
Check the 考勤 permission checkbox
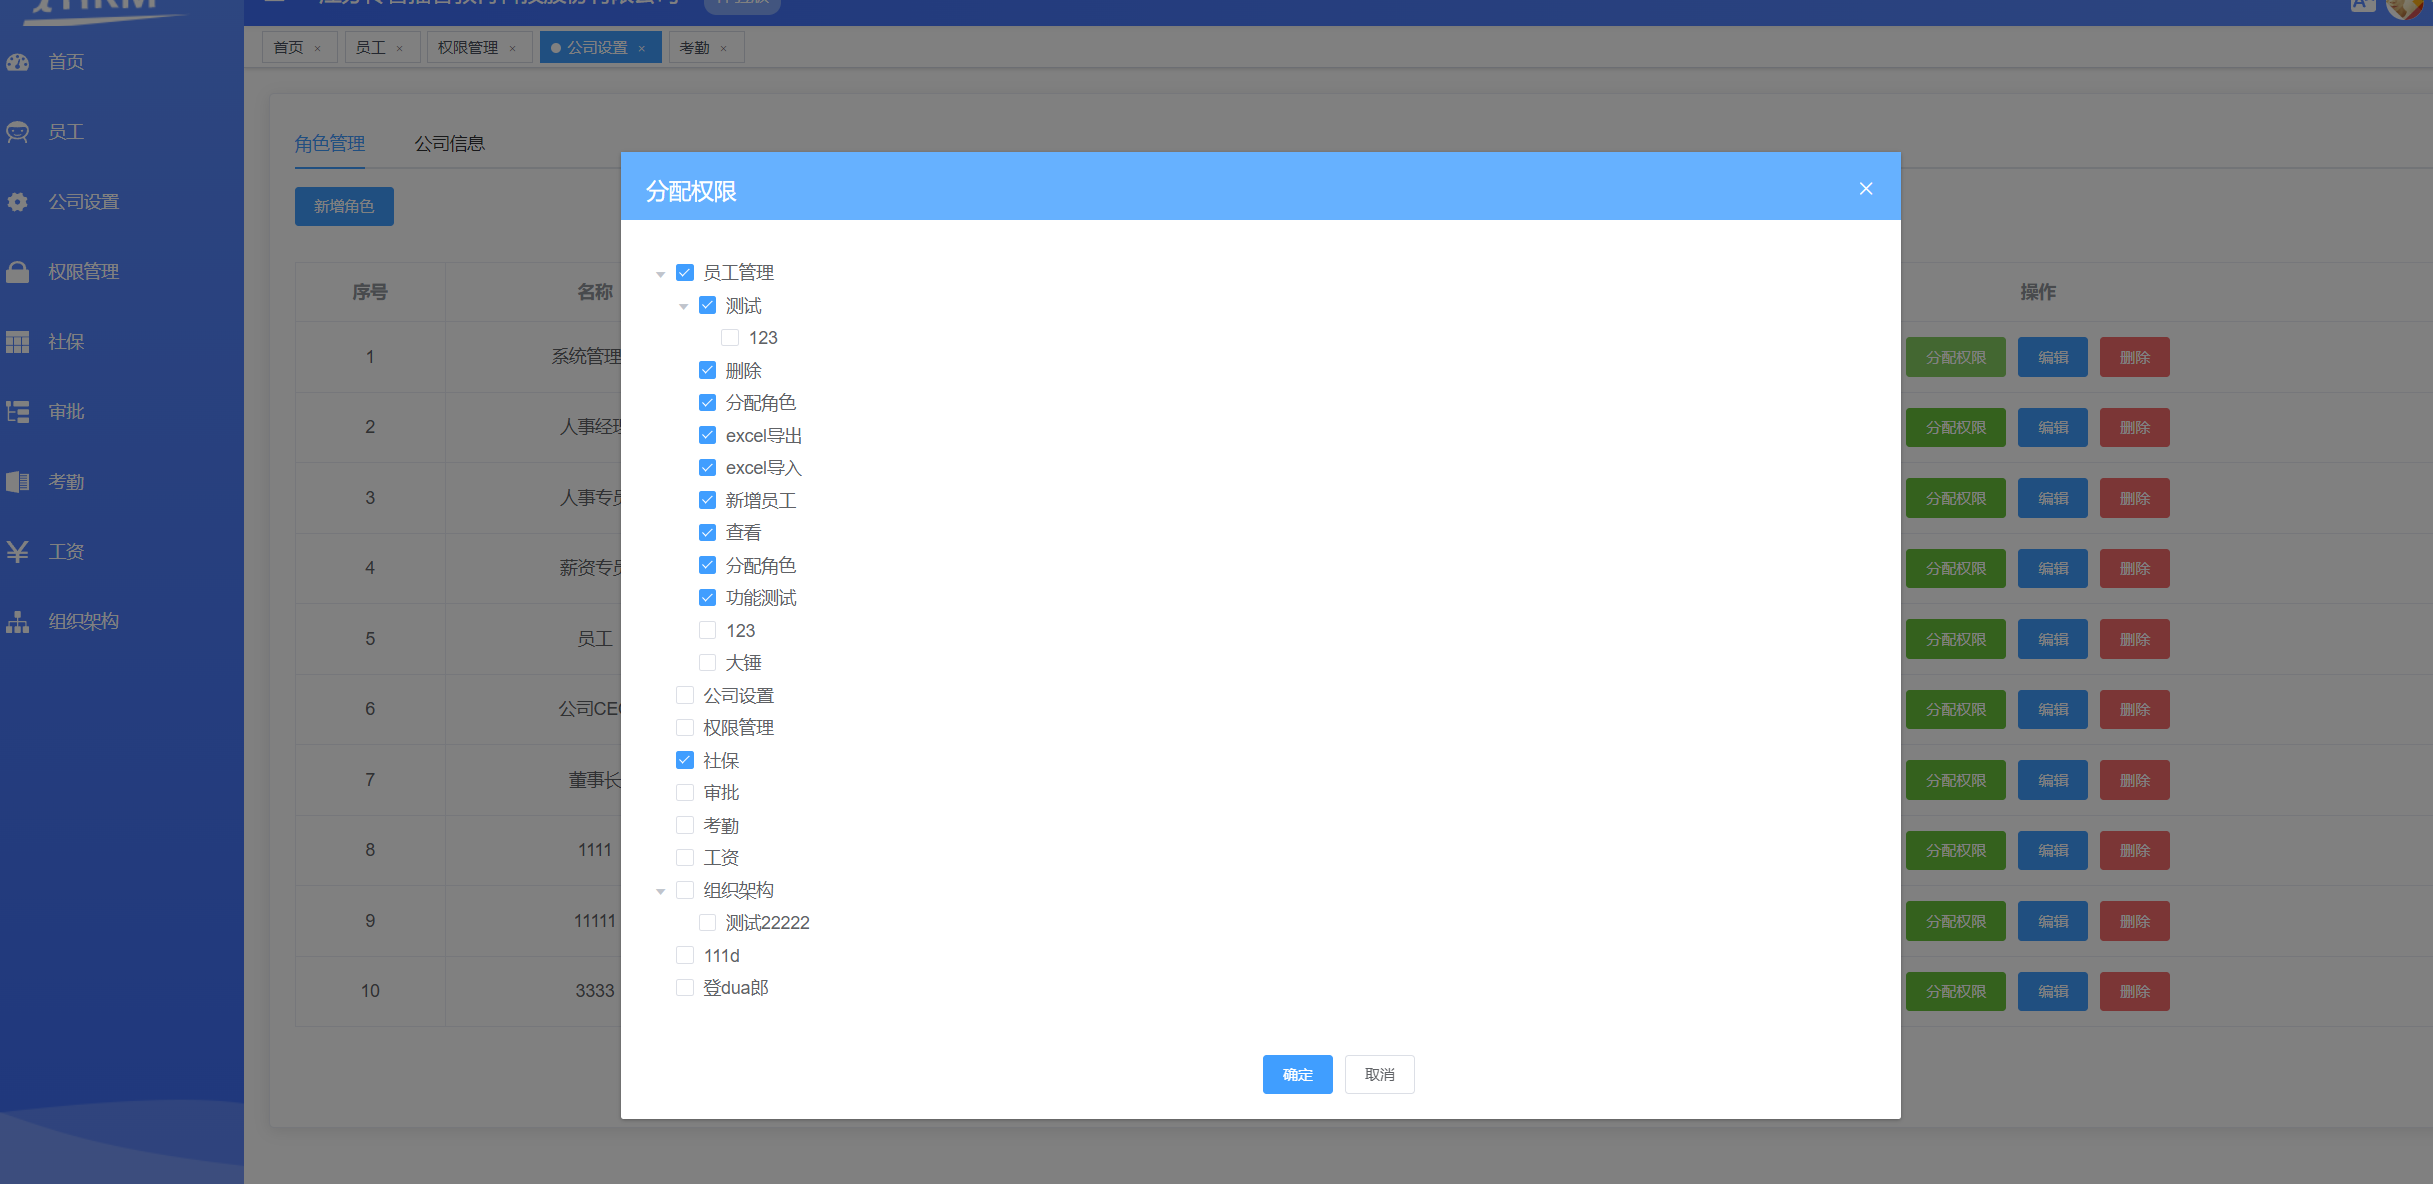click(685, 825)
